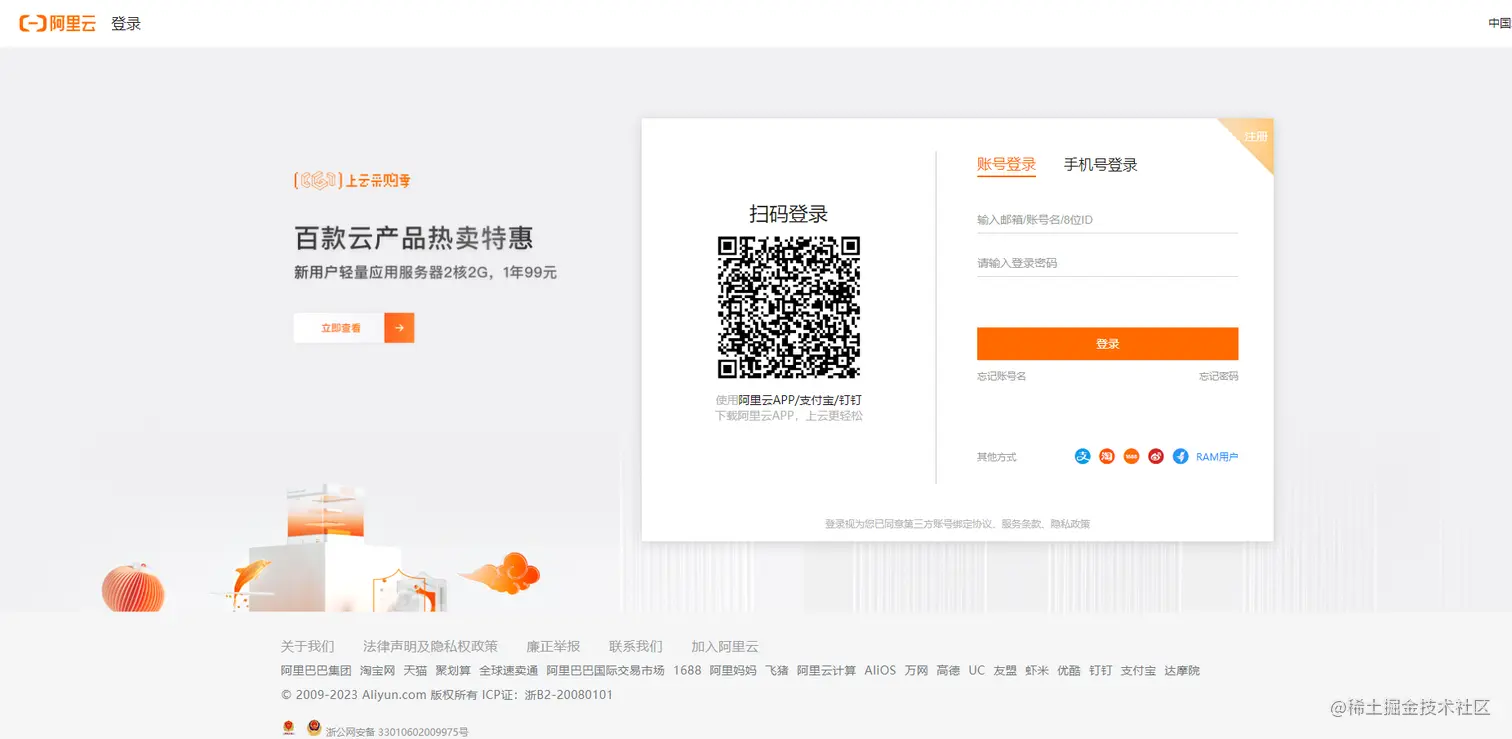
Task: Click 浙公网安备 33010602009975号 record link
Action: point(397,732)
